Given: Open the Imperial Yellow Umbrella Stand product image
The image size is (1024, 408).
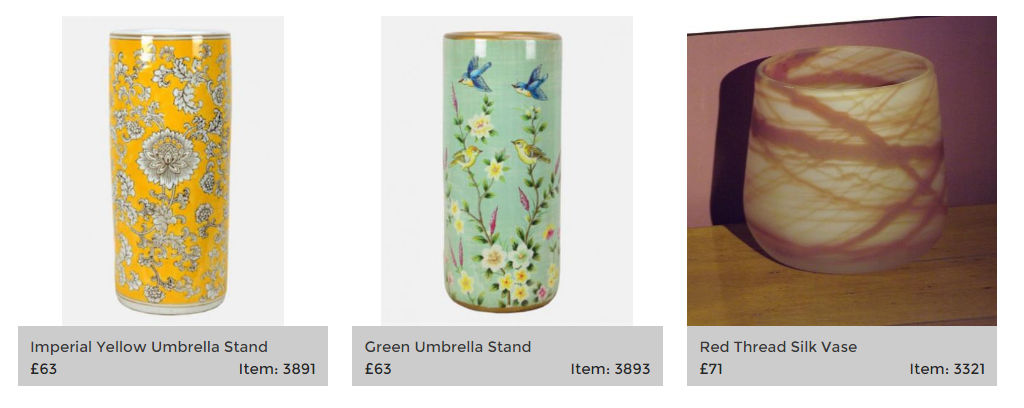Looking at the screenshot, I should (173, 170).
